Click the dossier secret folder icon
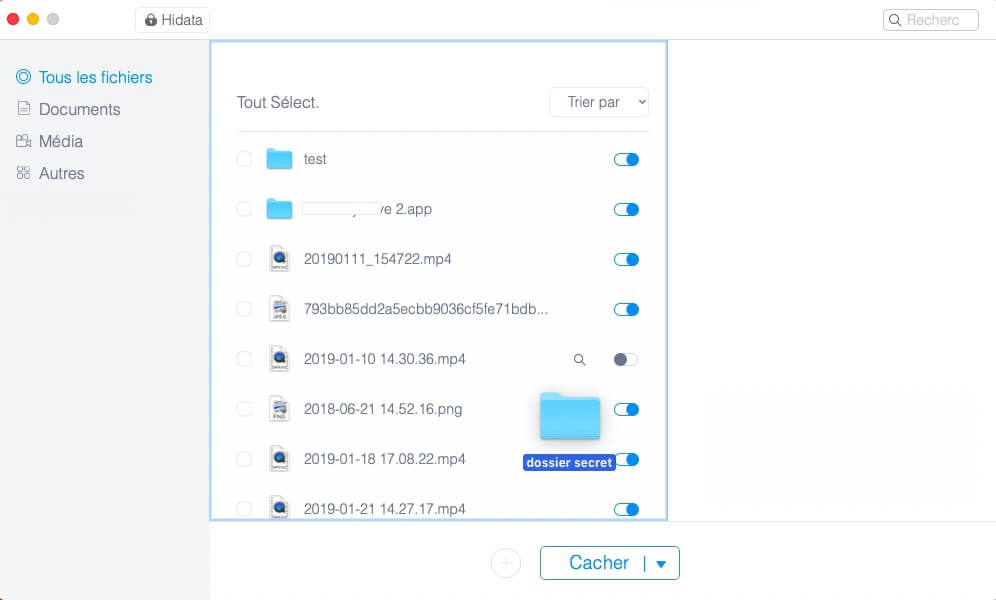The width and height of the screenshot is (996, 600). [569, 416]
